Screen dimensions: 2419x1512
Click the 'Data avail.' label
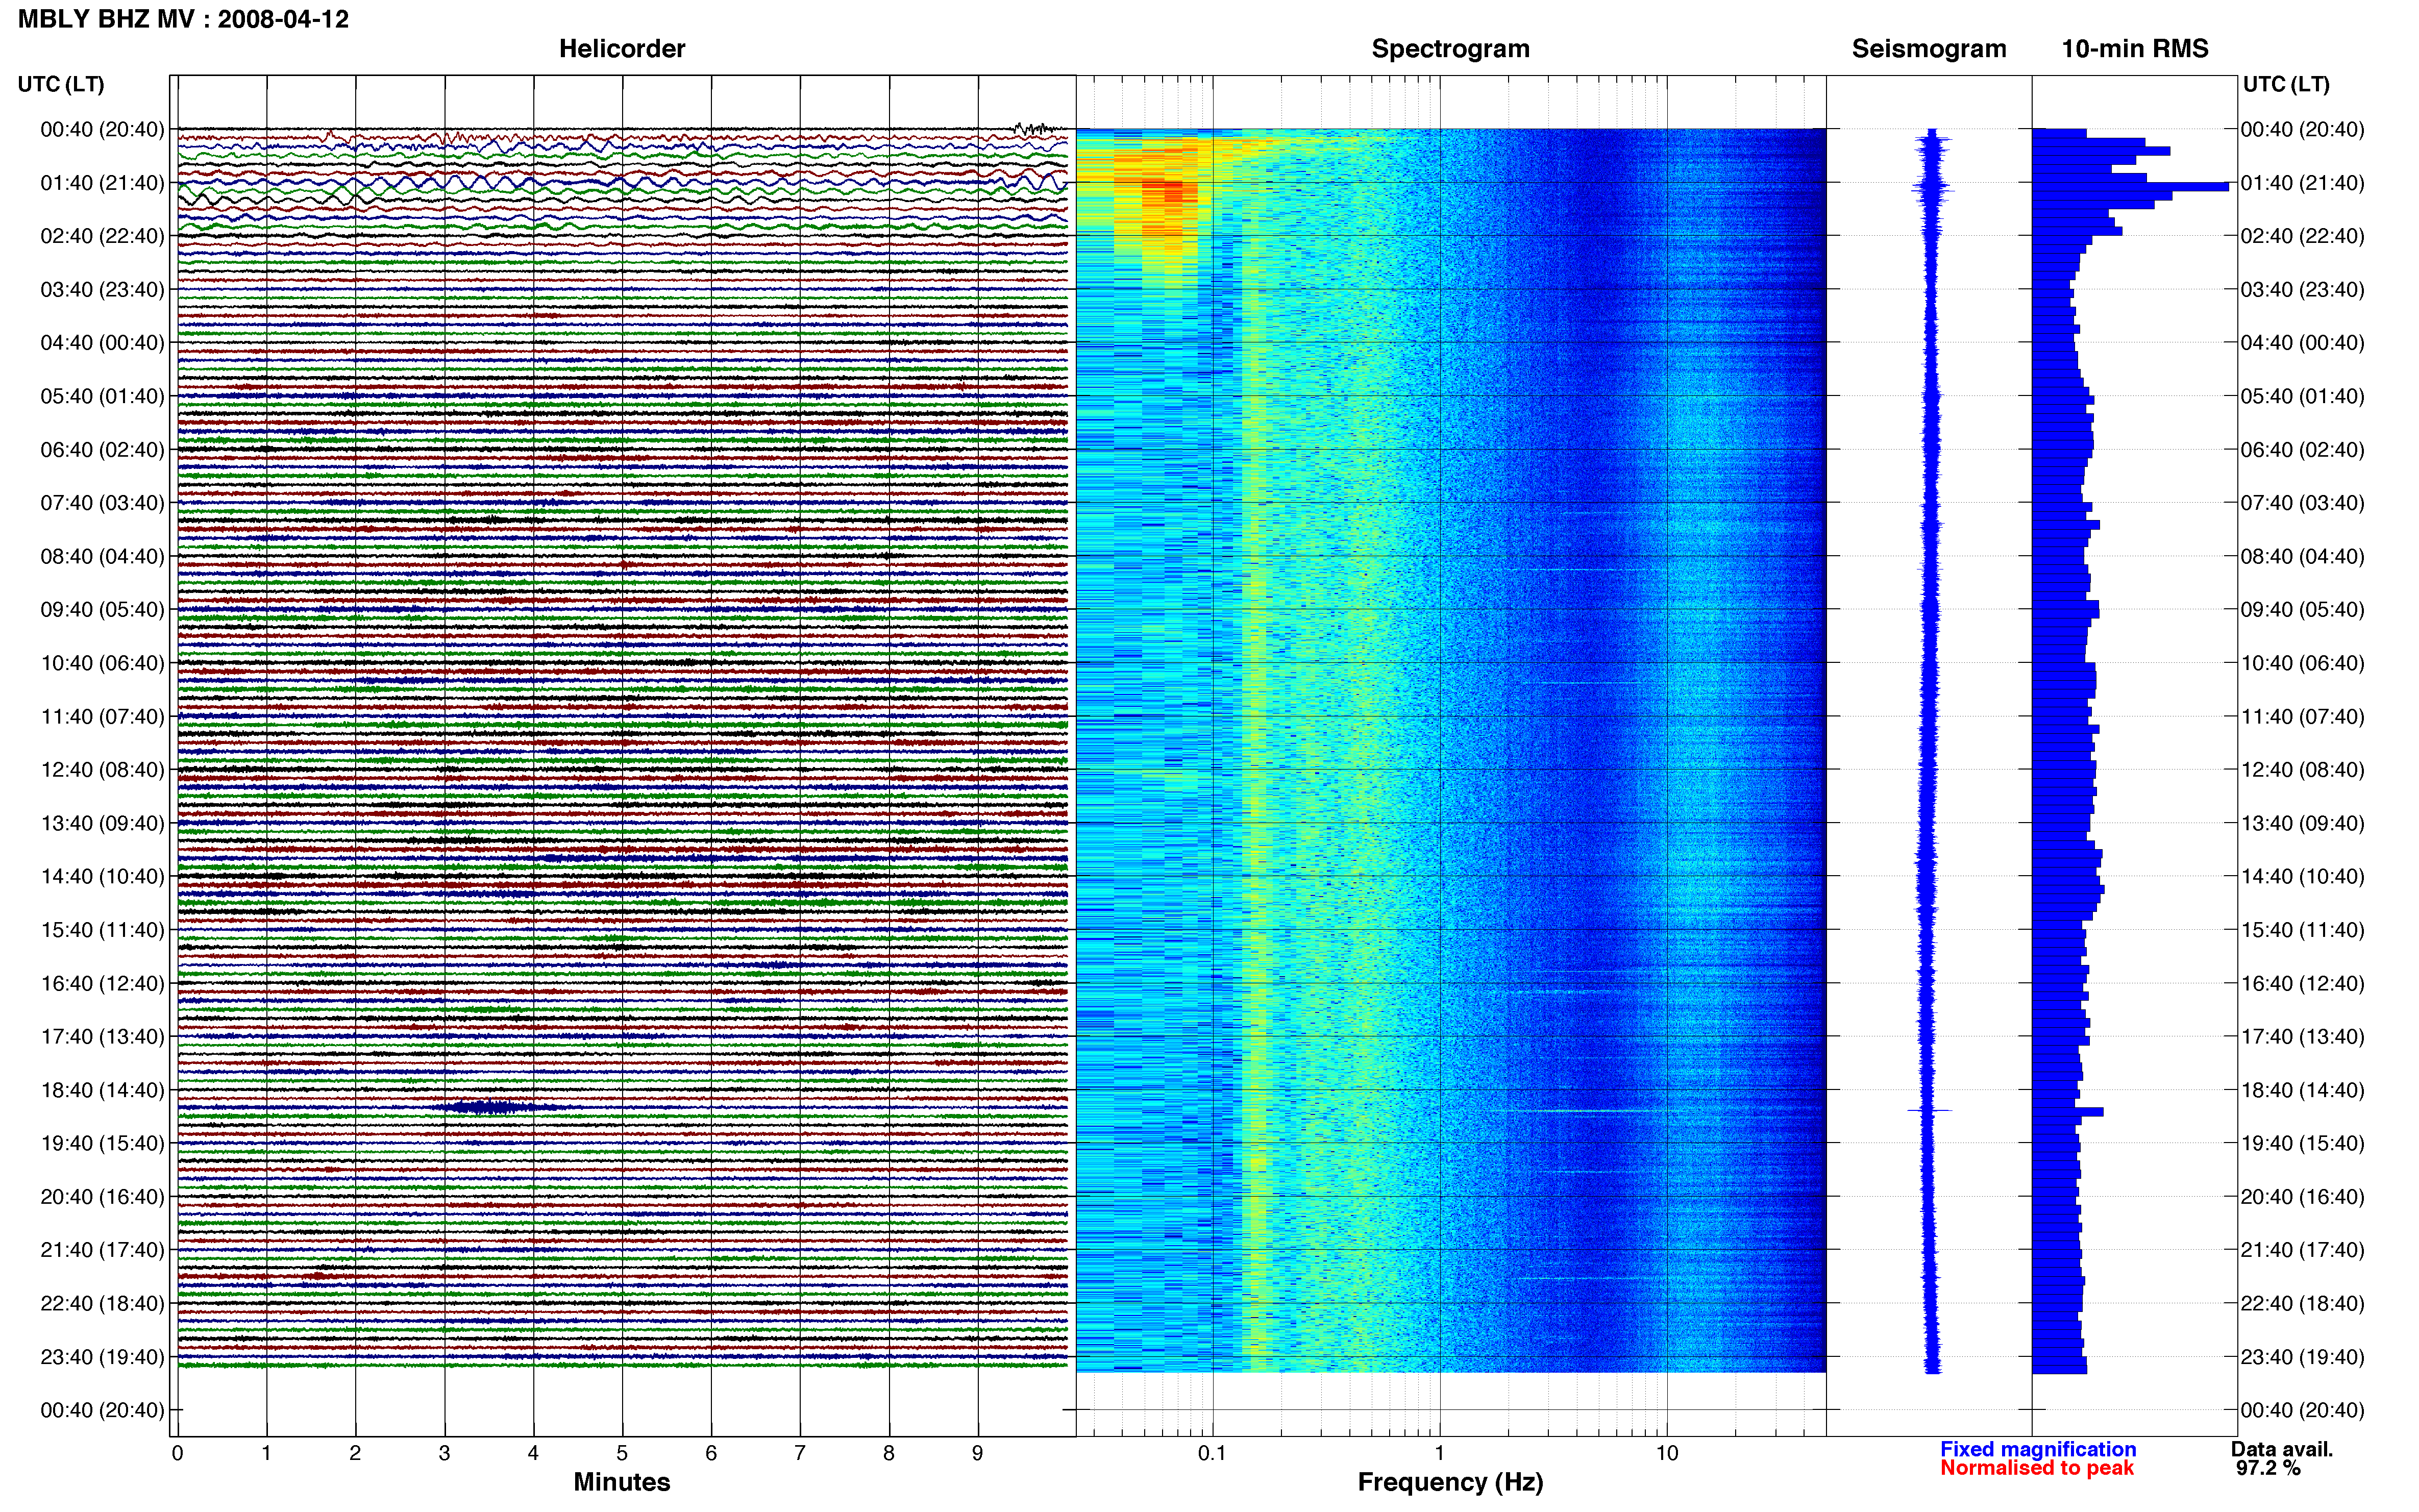coord(2282,1449)
